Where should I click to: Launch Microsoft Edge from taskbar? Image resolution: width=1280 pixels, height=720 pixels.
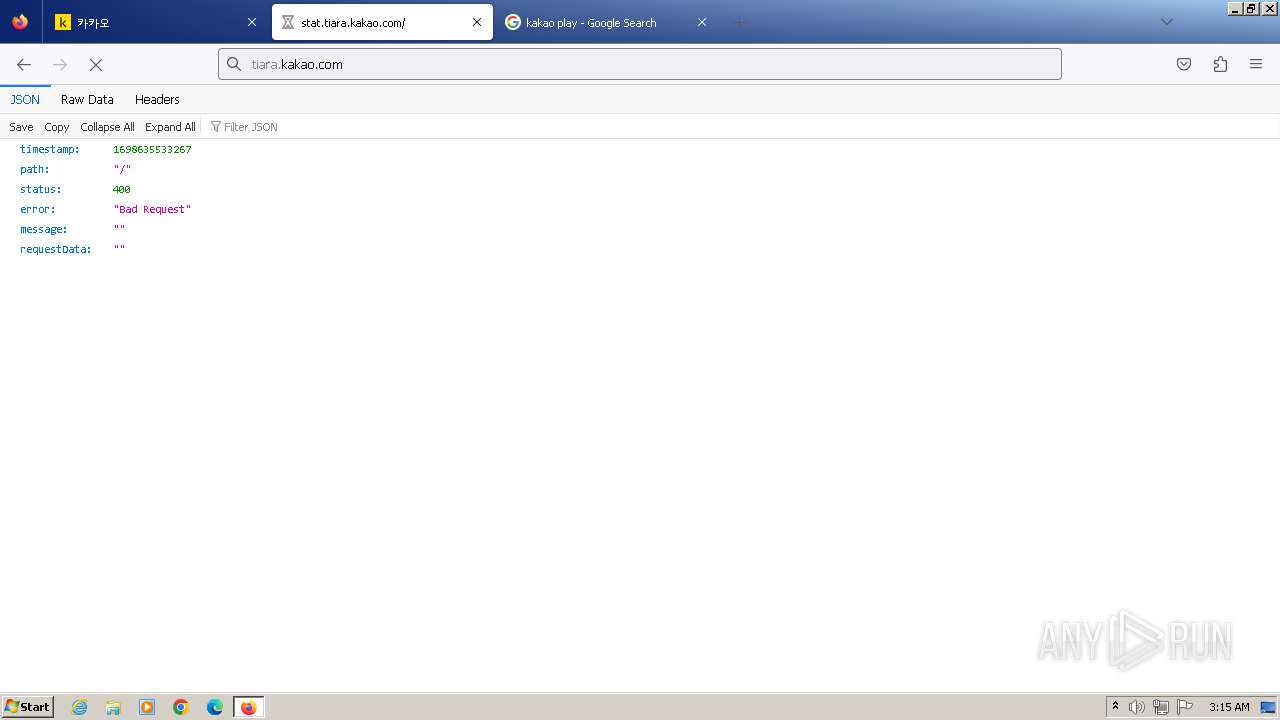point(215,707)
